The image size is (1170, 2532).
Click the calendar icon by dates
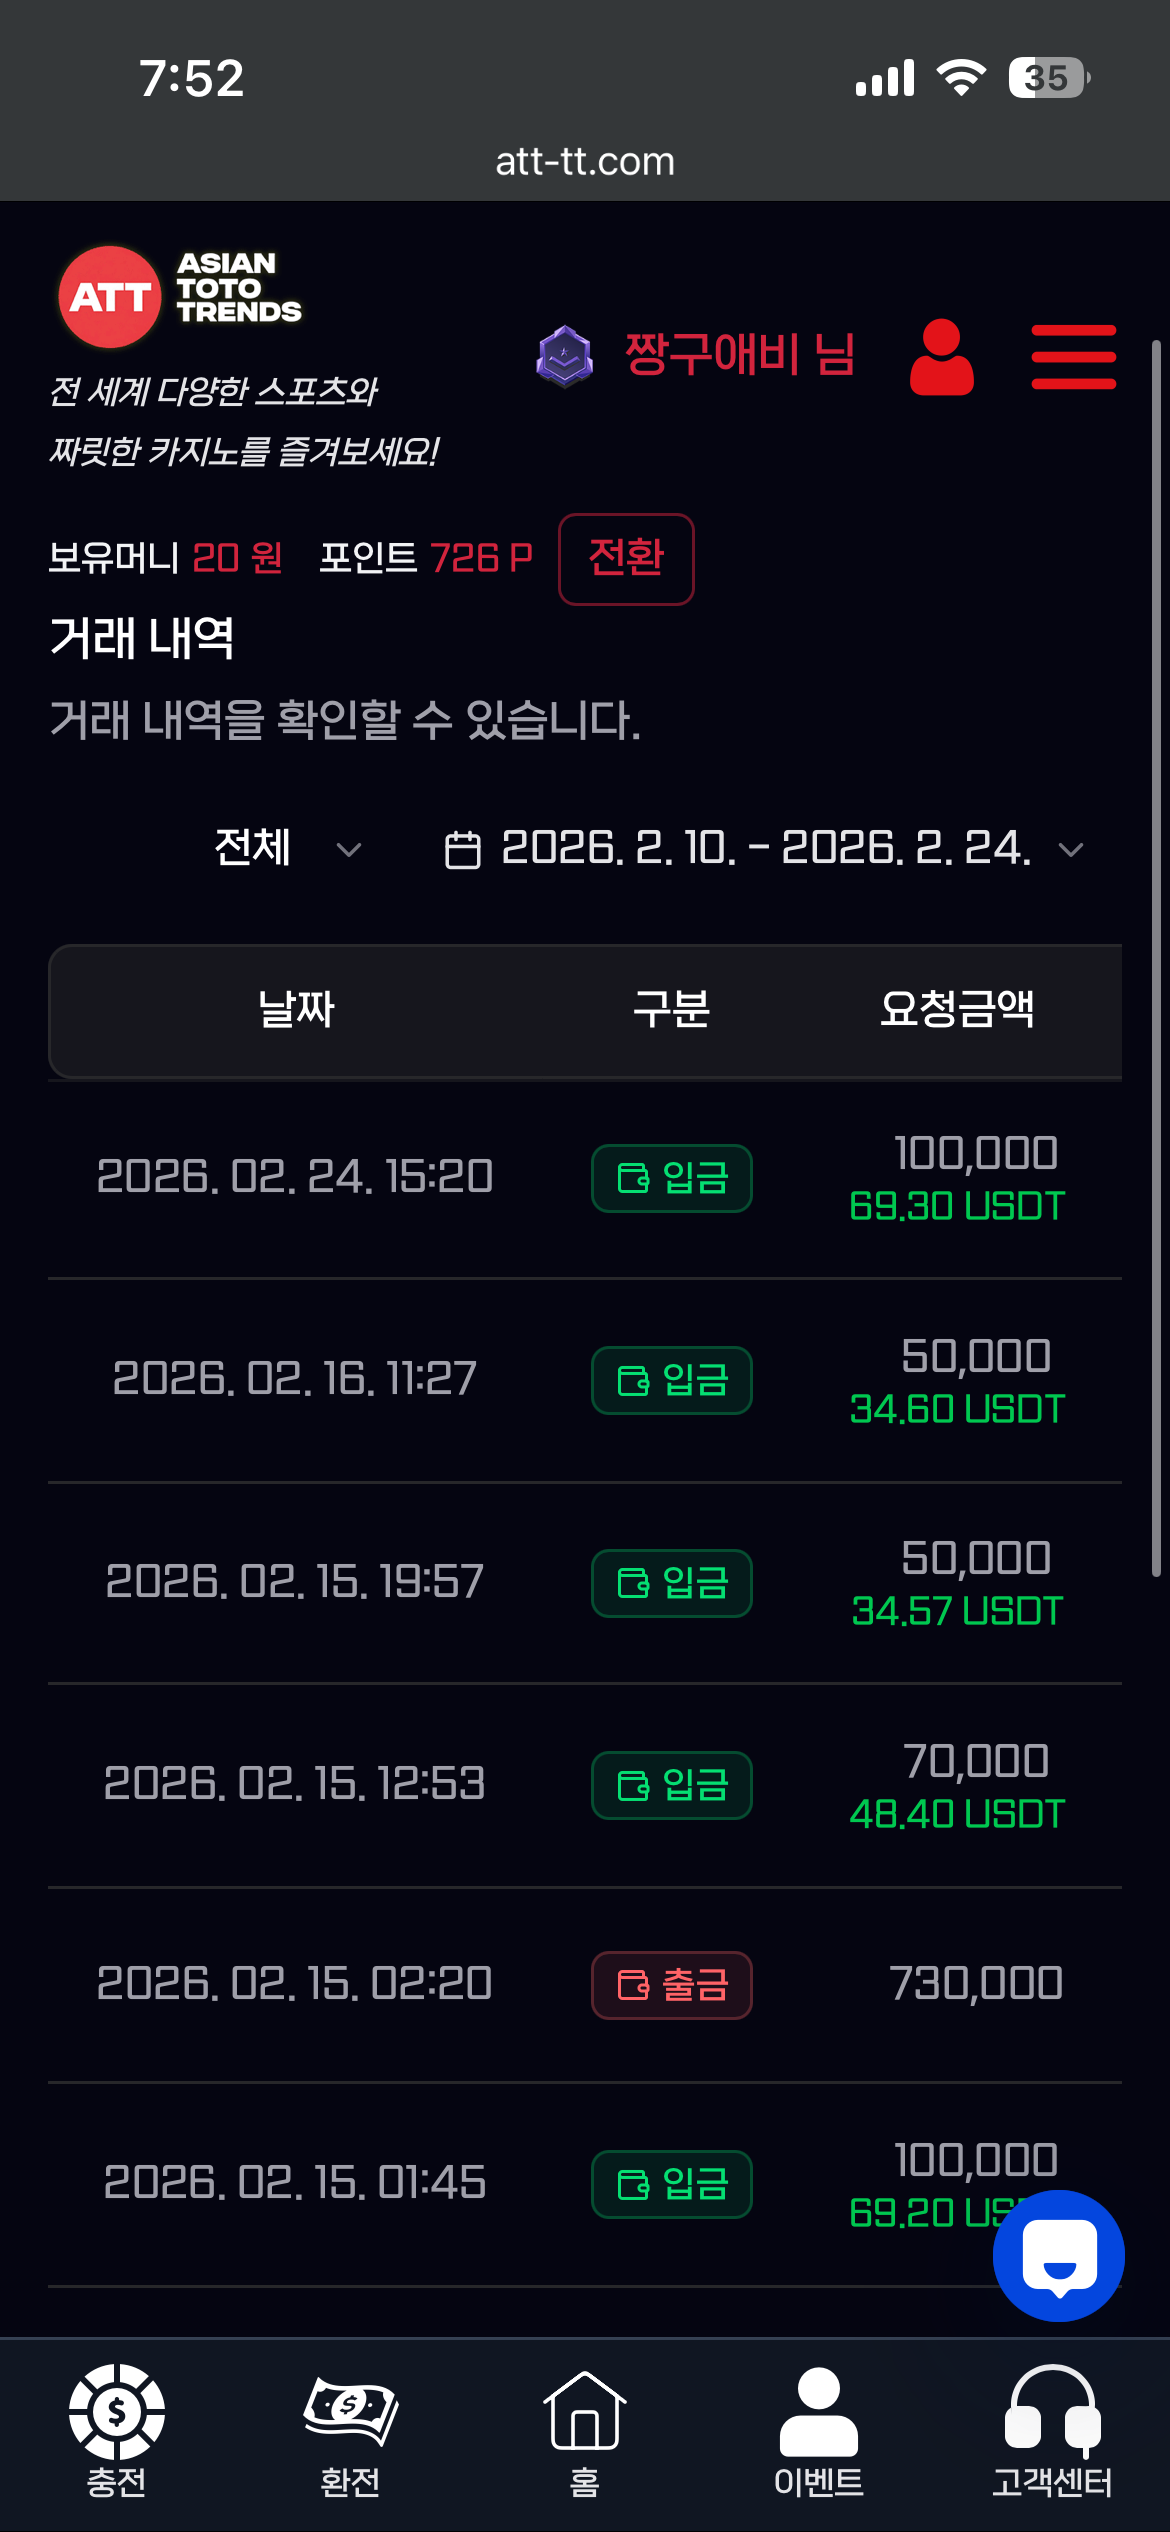[x=462, y=850]
